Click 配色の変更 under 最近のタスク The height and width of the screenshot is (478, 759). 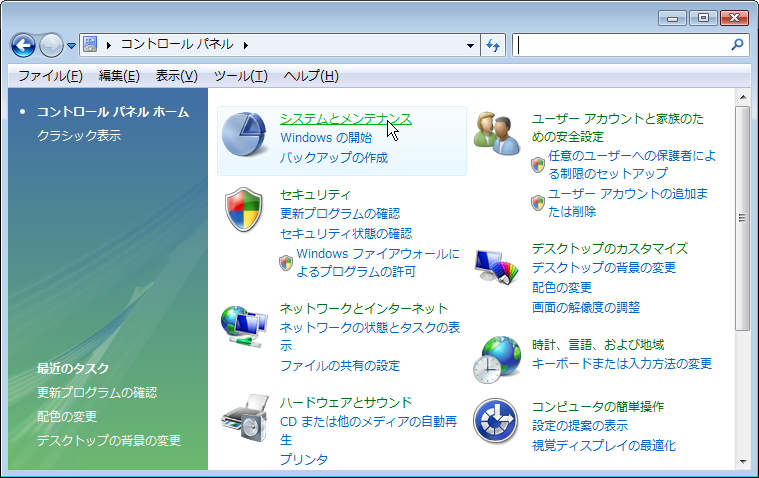(67, 416)
